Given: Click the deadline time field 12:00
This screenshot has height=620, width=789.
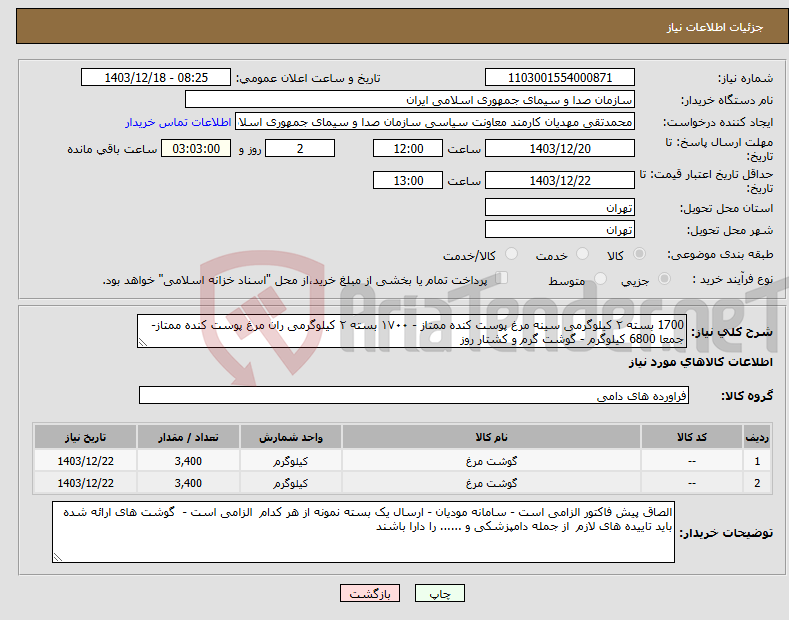Looking at the screenshot, I should click(x=408, y=148).
